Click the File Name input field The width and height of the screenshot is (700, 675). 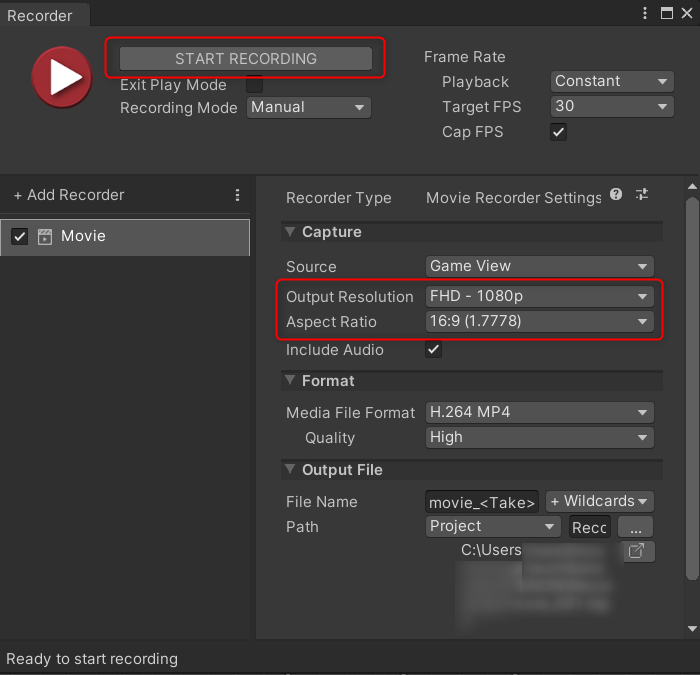pyautogui.click(x=482, y=502)
